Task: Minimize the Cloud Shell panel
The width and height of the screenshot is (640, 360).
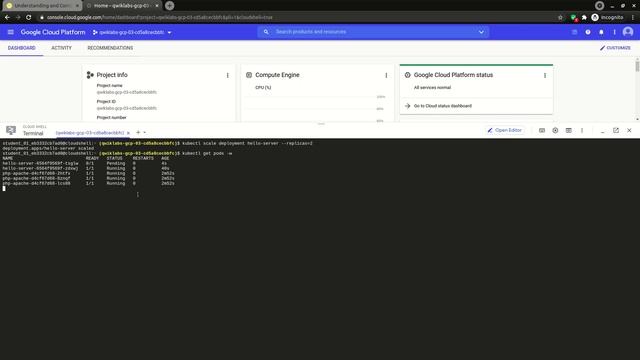Action: (602, 131)
